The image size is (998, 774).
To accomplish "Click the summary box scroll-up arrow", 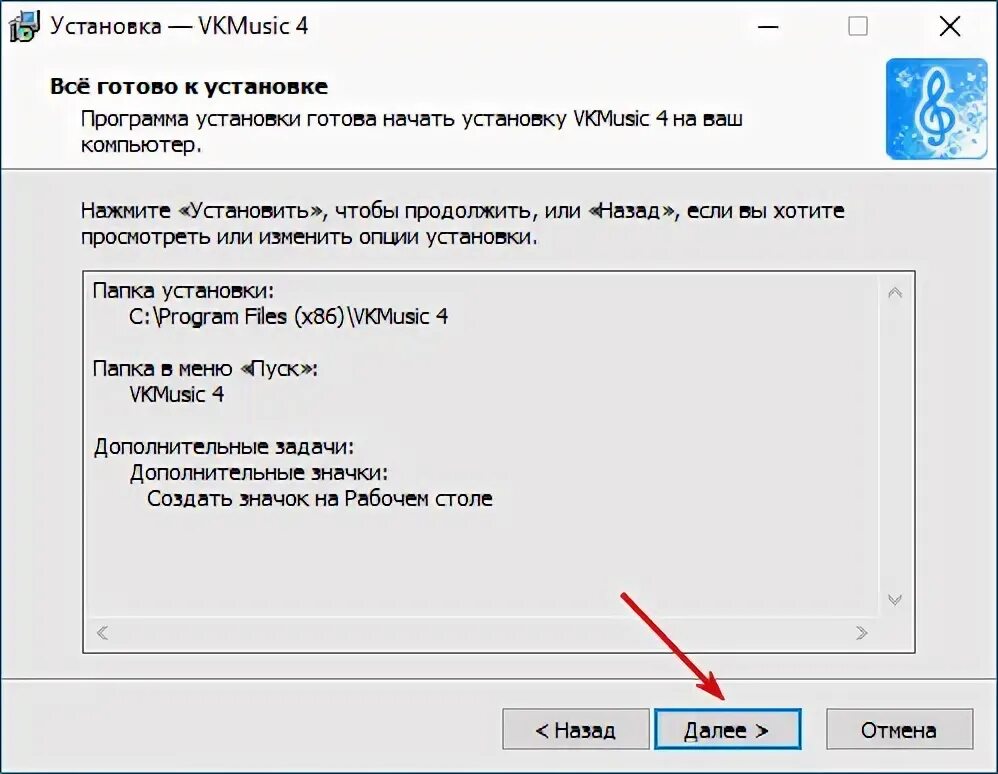I will tap(895, 293).
